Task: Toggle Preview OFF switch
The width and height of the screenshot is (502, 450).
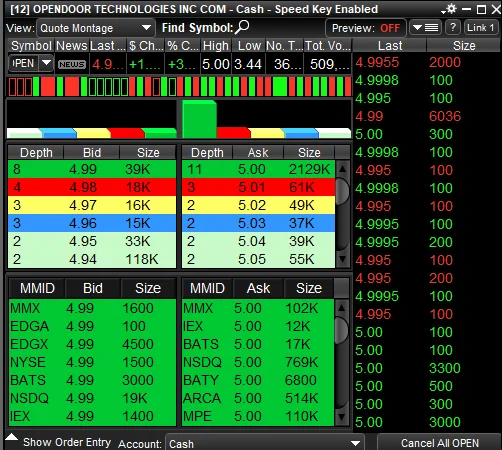Action: click(x=366, y=28)
